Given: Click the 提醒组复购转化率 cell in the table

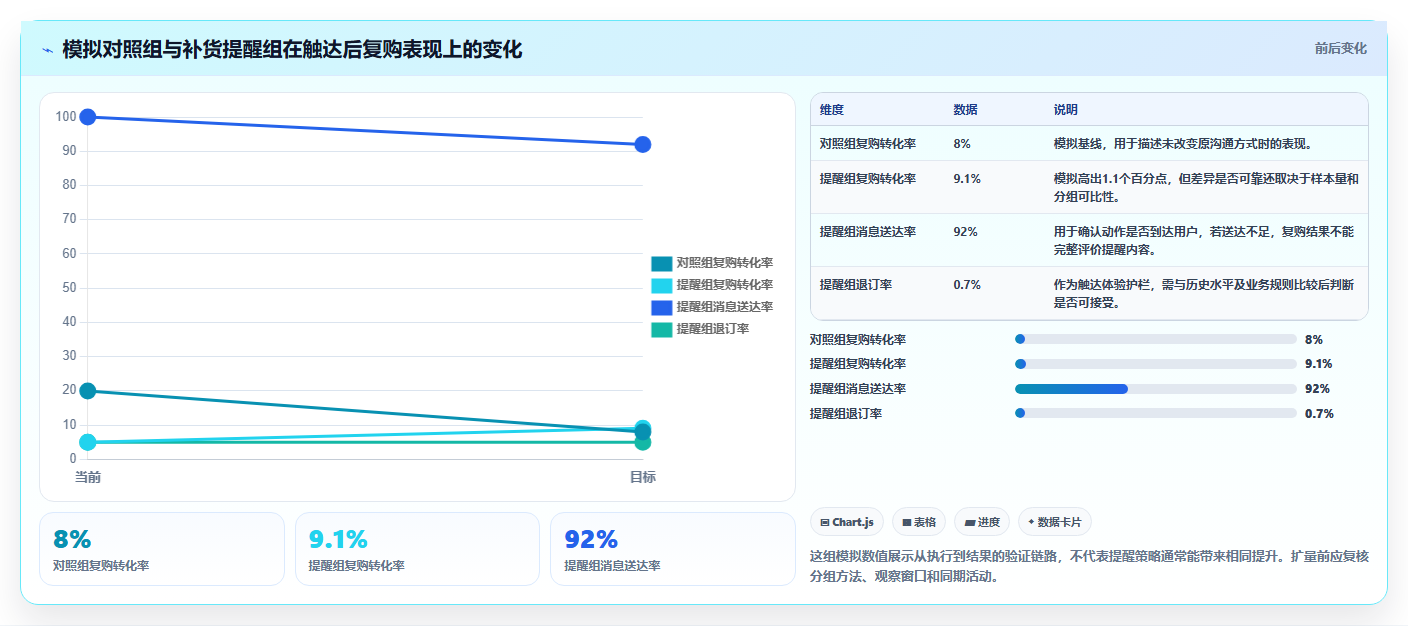Looking at the screenshot, I should [x=868, y=179].
